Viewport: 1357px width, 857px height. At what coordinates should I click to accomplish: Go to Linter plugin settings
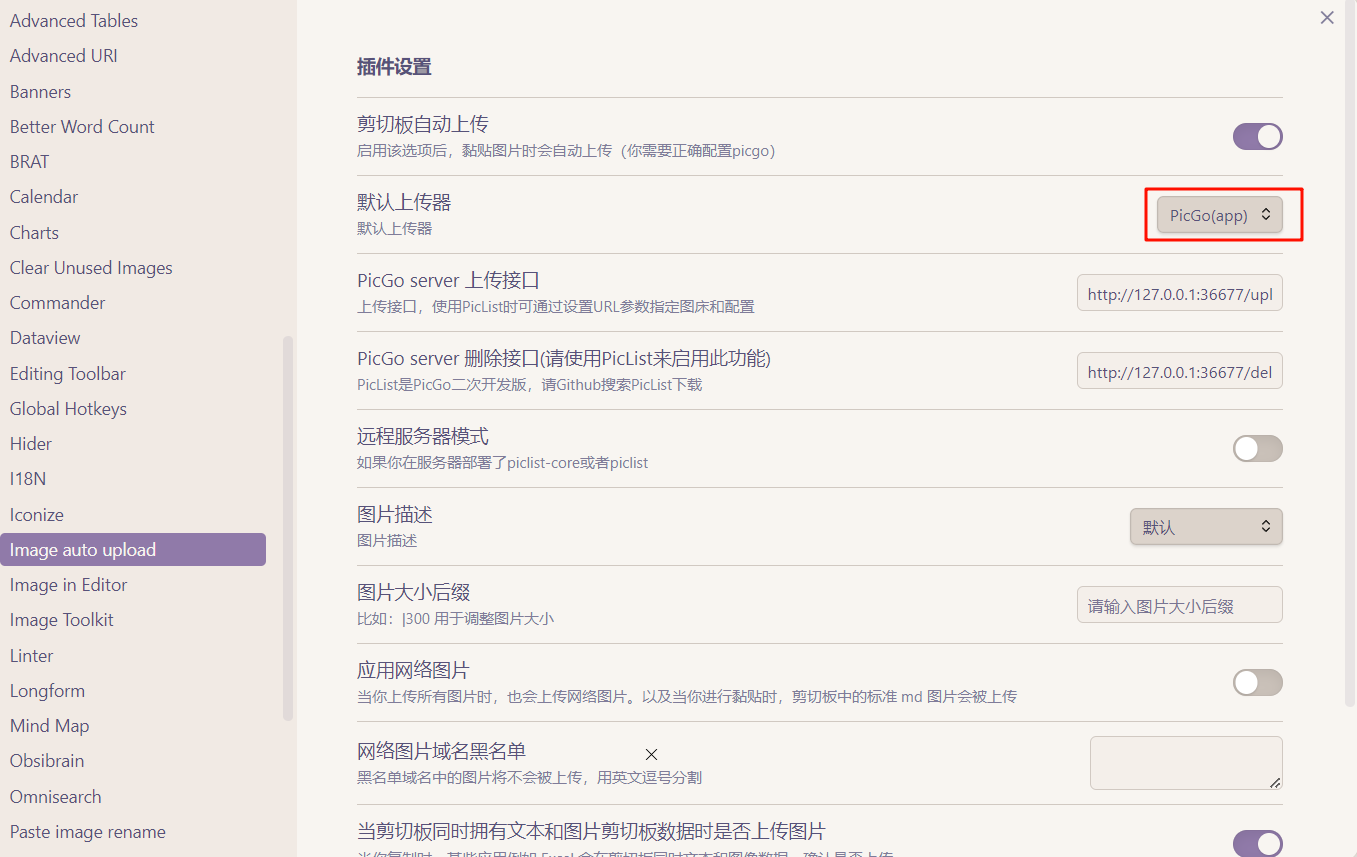pyautogui.click(x=32, y=656)
